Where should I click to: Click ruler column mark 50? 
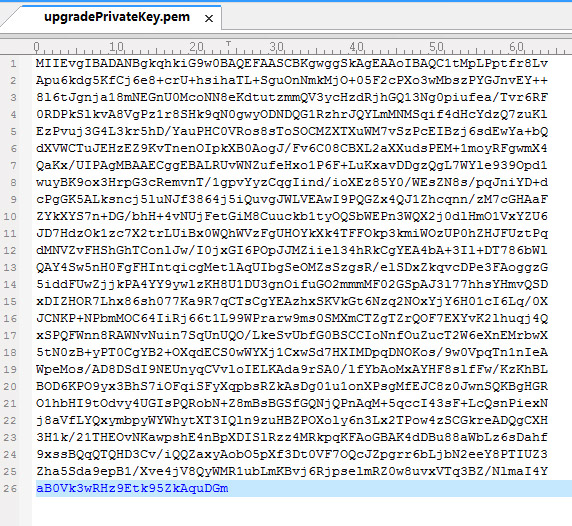coord(437,47)
